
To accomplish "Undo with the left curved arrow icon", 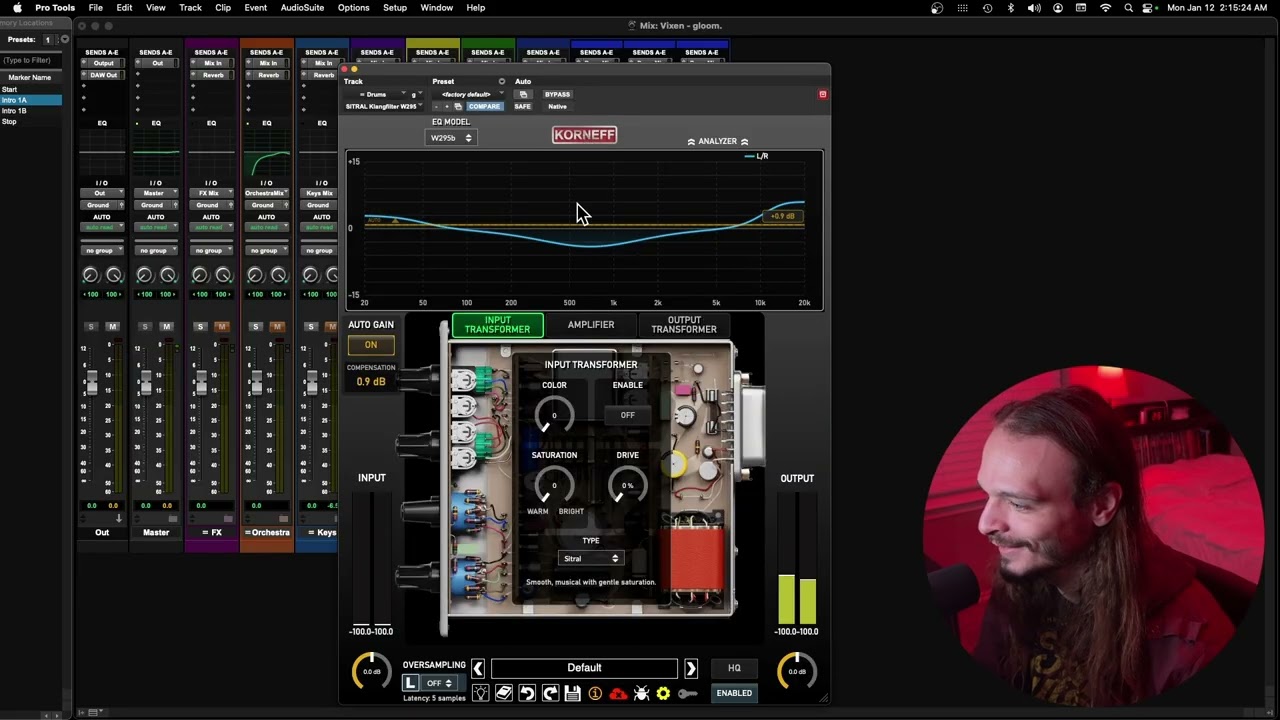I will [x=527, y=693].
